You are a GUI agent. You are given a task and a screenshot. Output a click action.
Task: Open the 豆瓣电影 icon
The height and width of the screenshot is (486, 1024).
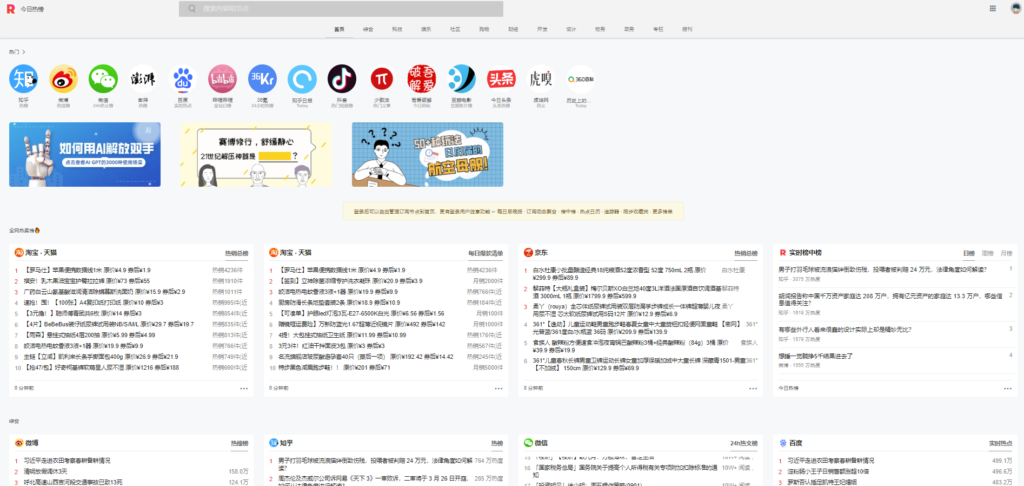(462, 79)
